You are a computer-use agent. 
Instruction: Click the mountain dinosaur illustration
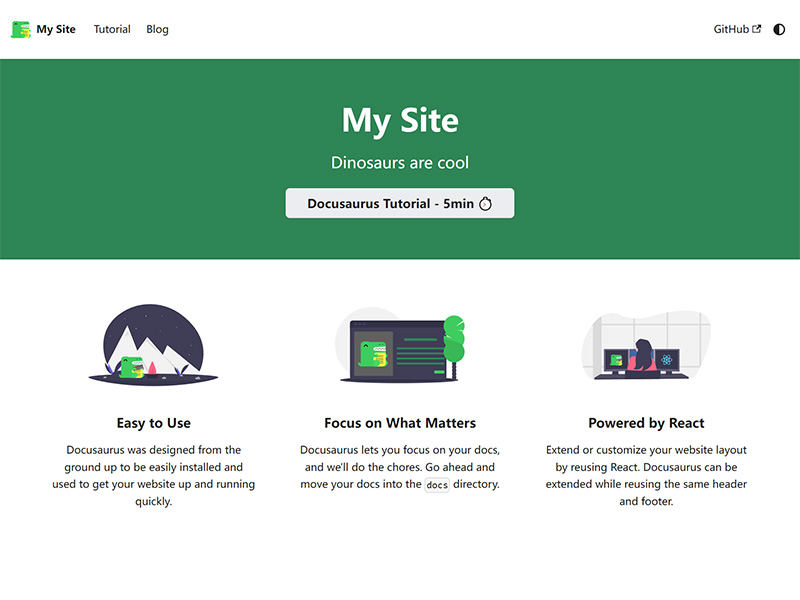coord(153,344)
